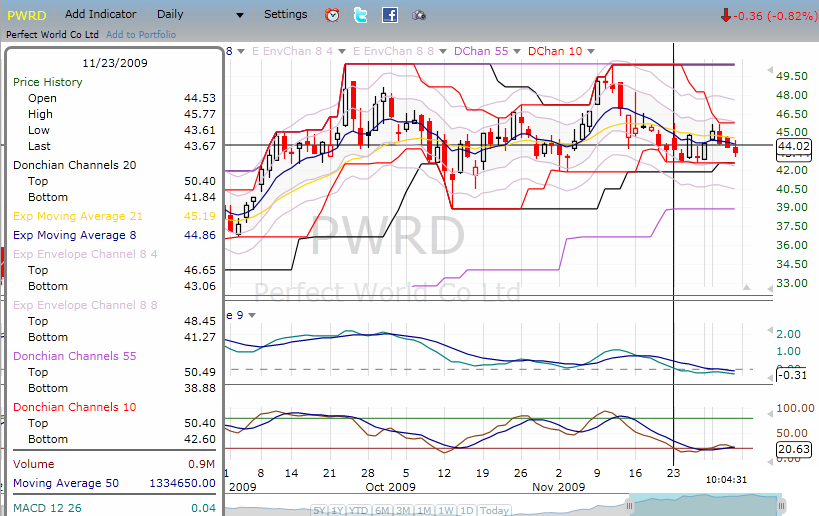Click the Donchian Channels 10 heading
Viewport: 819px width, 516px height.
(x=75, y=407)
